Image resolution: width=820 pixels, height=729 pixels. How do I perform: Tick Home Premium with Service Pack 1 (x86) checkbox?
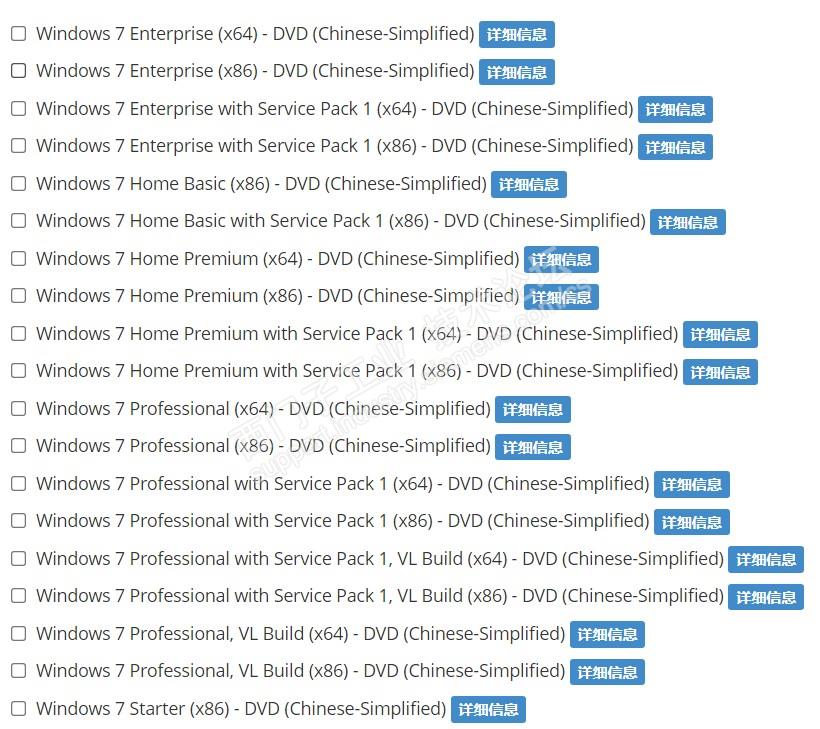(x=18, y=371)
